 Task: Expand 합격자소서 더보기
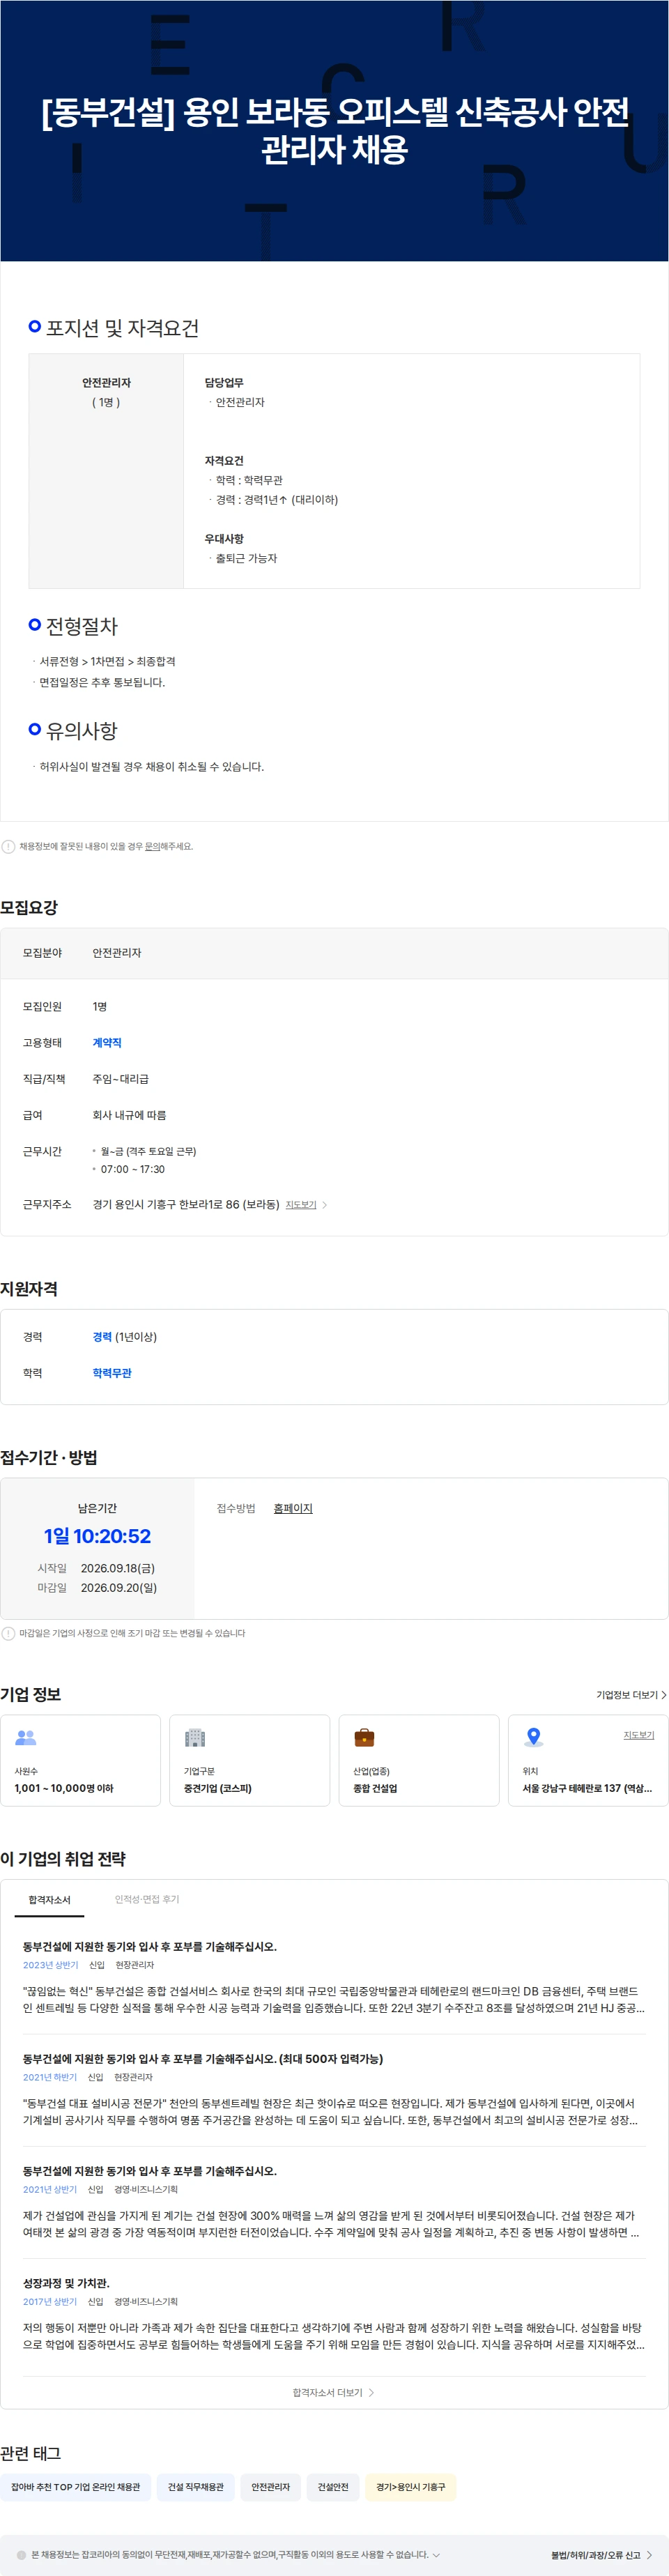(333, 2392)
